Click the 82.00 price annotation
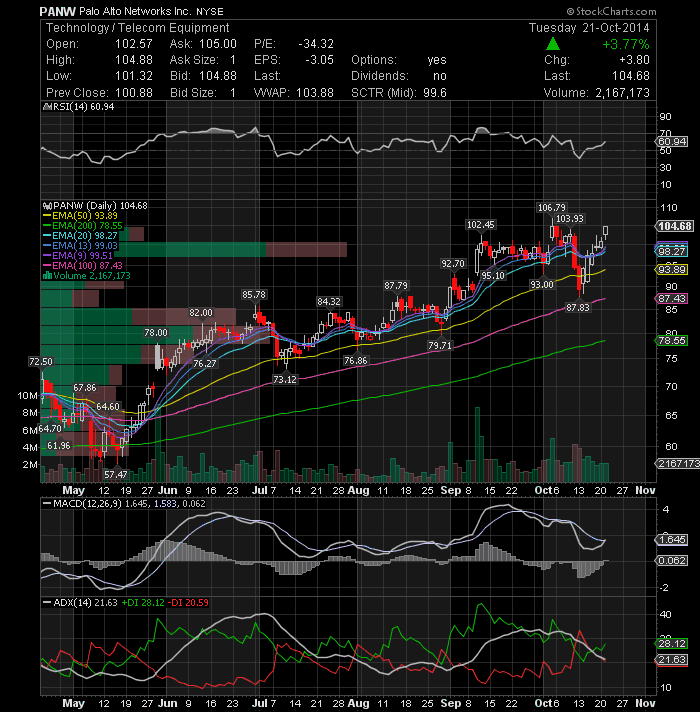The width and height of the screenshot is (700, 712). [x=201, y=312]
